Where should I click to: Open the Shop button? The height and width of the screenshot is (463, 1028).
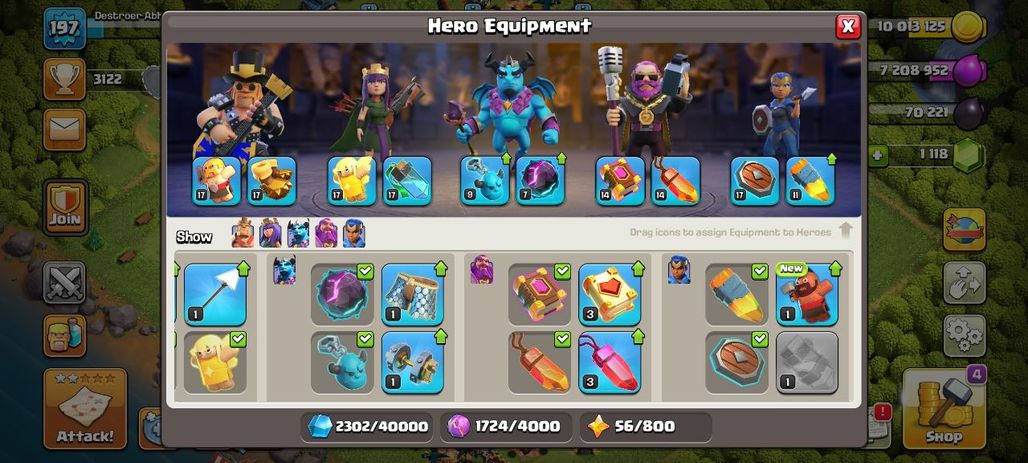click(x=944, y=408)
